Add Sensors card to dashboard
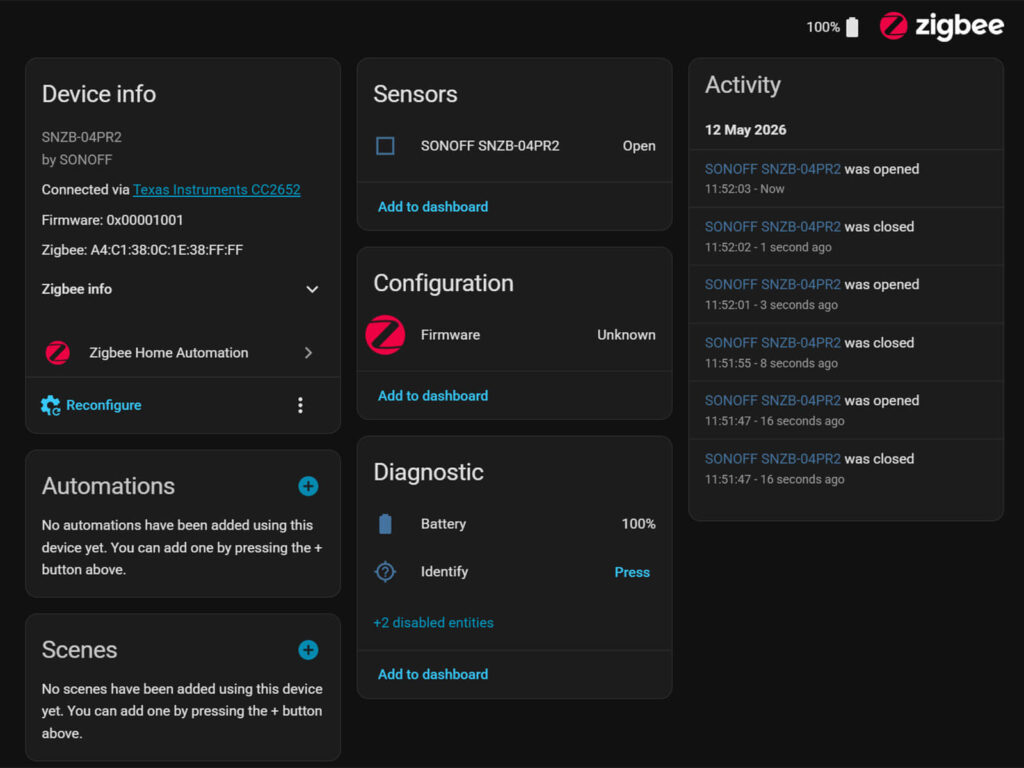The height and width of the screenshot is (768, 1024). [433, 206]
